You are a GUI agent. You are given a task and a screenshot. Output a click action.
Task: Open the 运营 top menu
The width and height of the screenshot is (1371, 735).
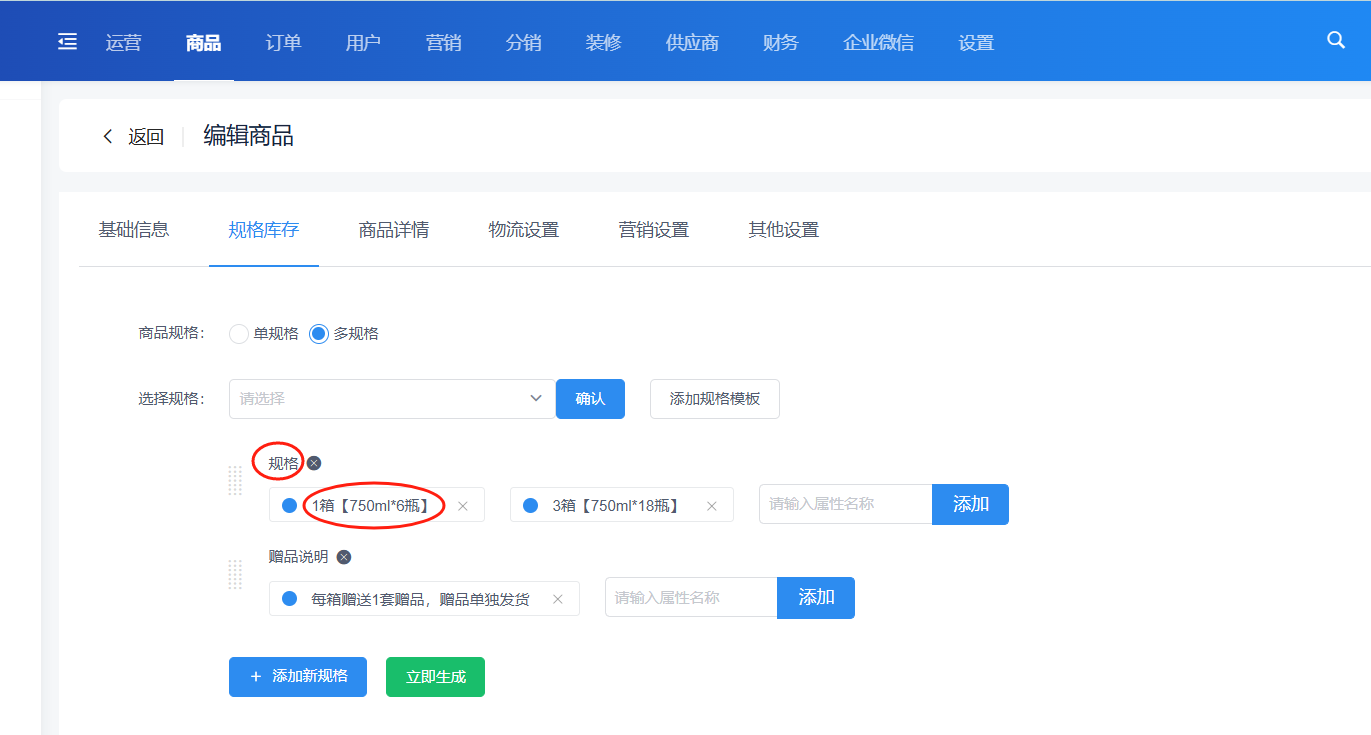click(124, 42)
